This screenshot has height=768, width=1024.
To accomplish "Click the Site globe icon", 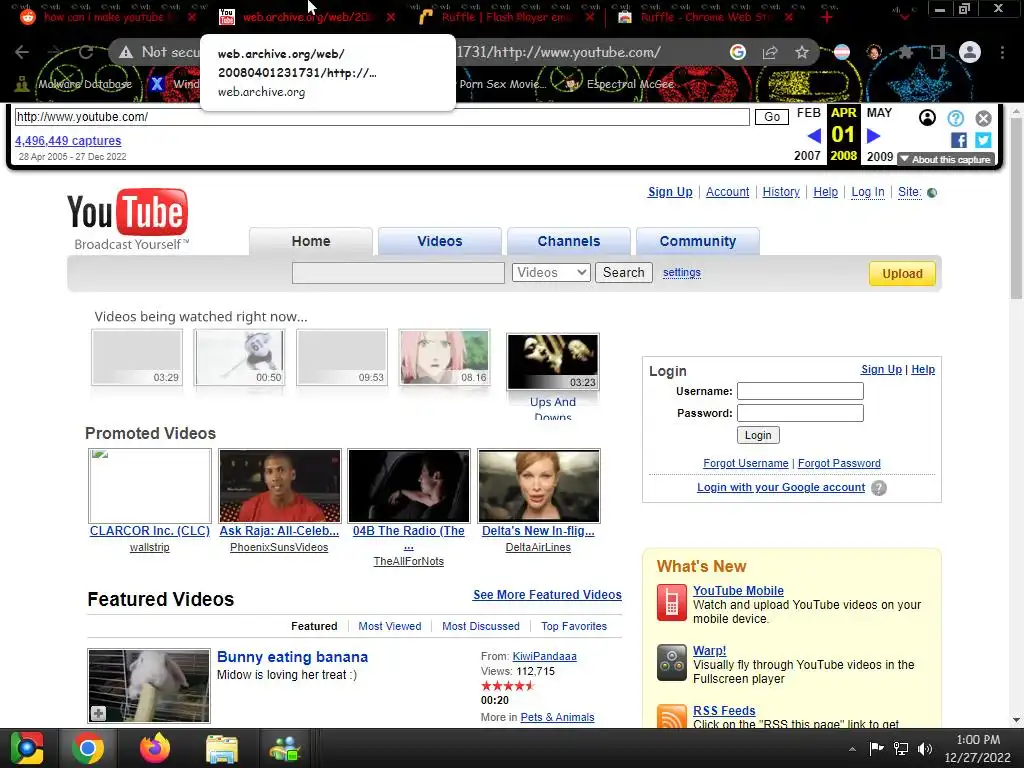I will (932, 193).
